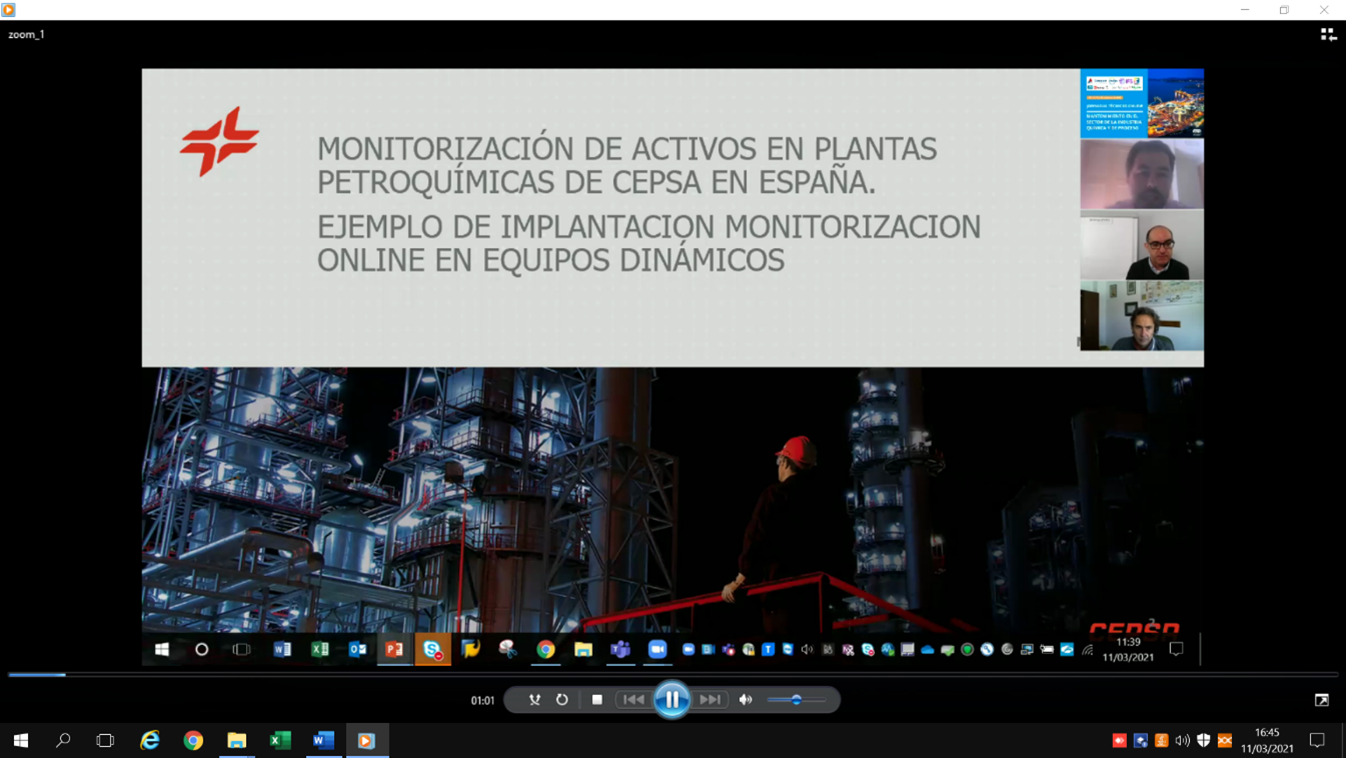Screen dimensions: 1346x758
Task: Click the video seek progress bar
Action: click(672, 675)
